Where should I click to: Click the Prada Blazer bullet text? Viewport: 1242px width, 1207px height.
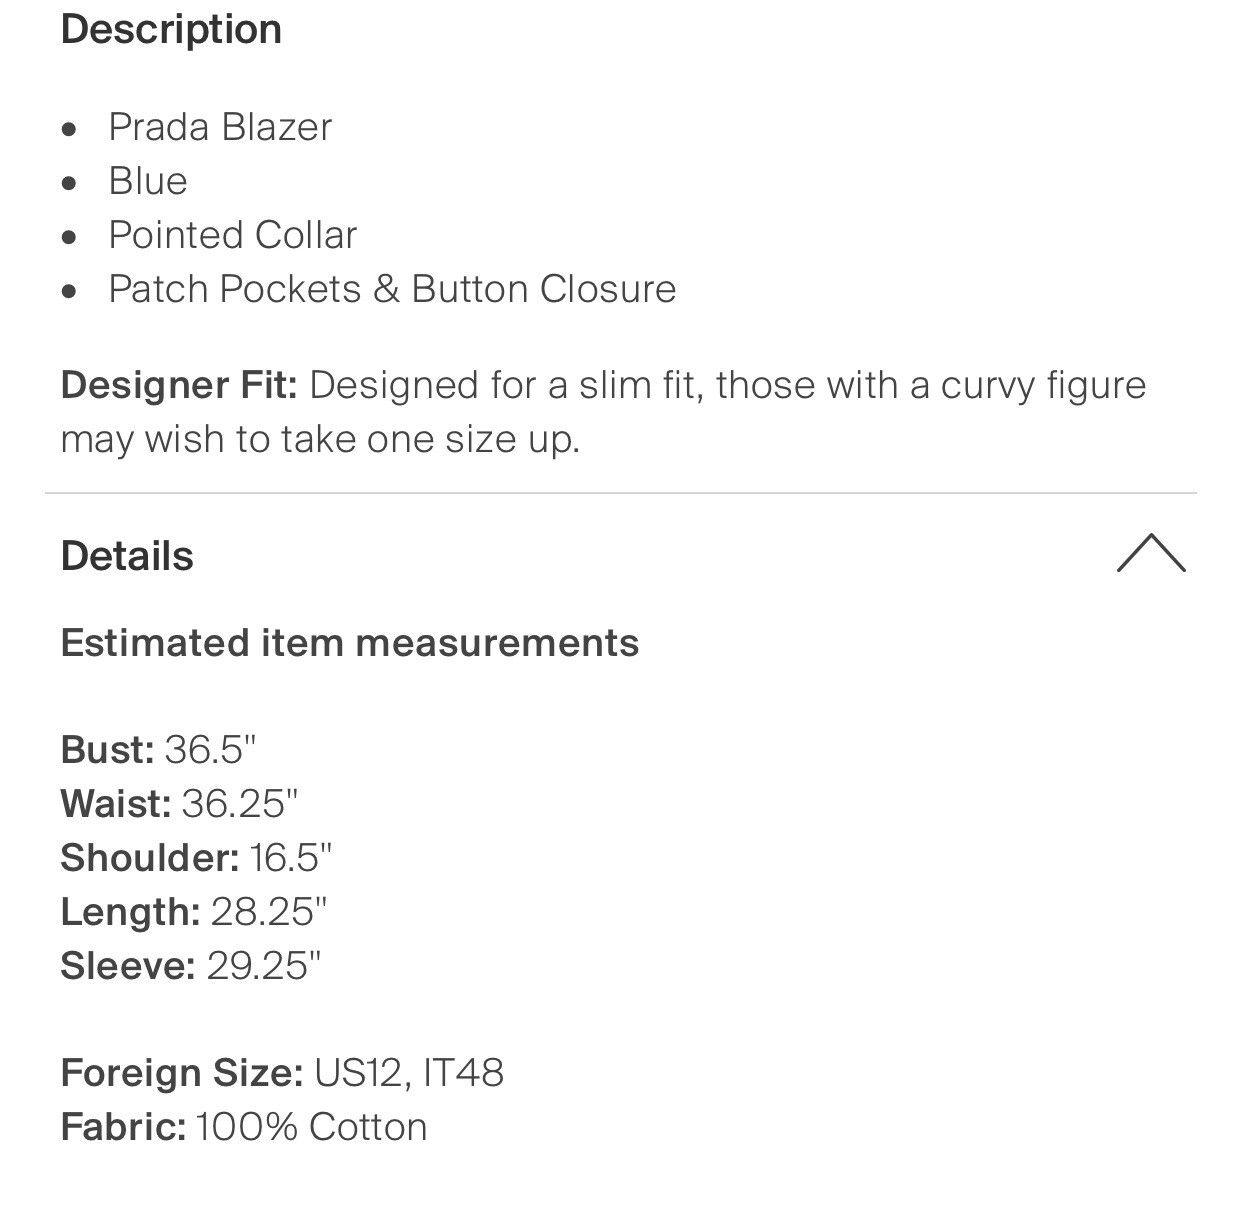220,127
